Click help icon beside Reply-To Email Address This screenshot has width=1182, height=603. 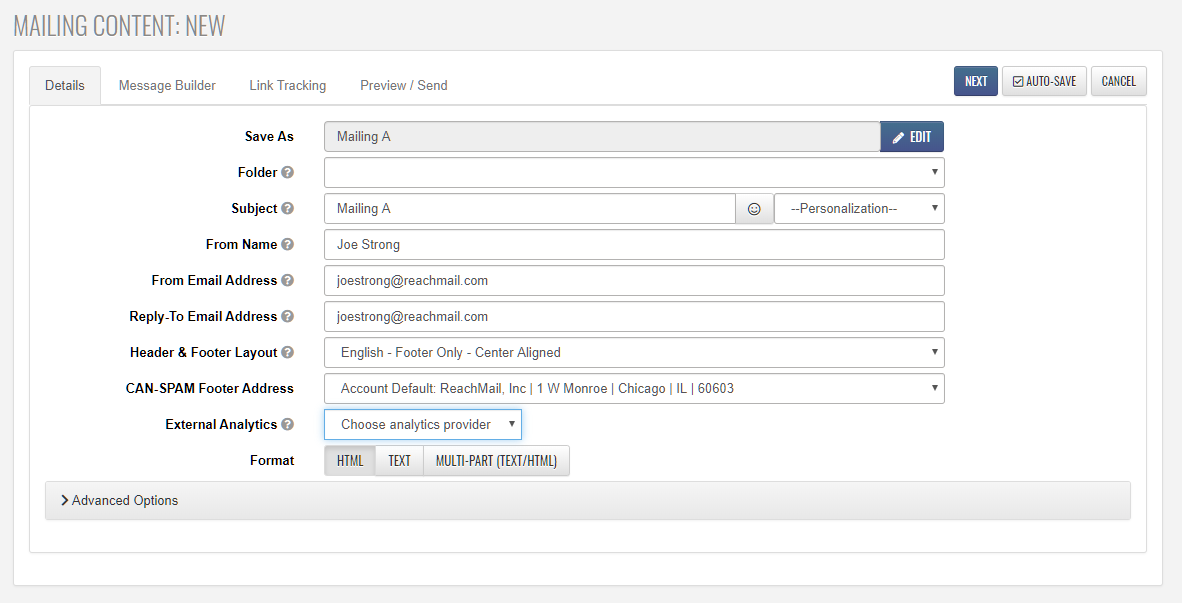click(x=287, y=317)
